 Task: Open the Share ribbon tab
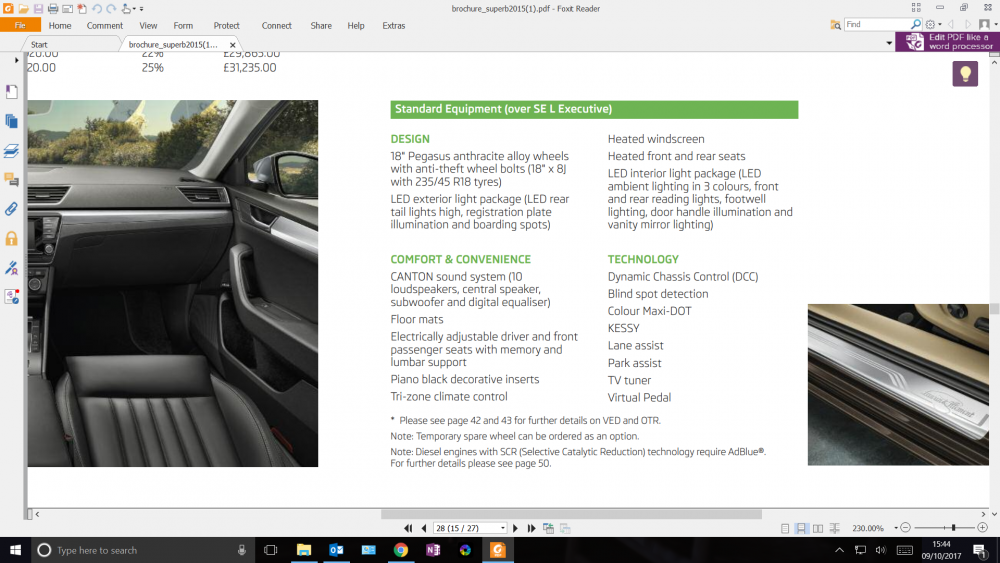[x=321, y=26]
